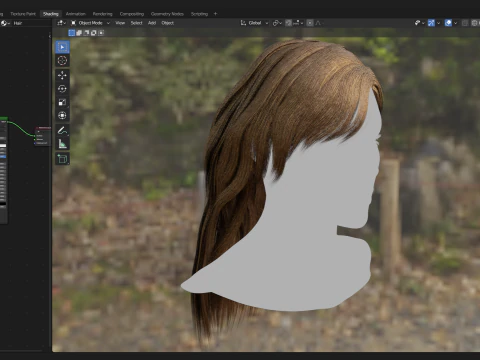Open the overlays options dropdown arrow
Image resolution: width=480 pixels, height=360 pixels.
455,23
